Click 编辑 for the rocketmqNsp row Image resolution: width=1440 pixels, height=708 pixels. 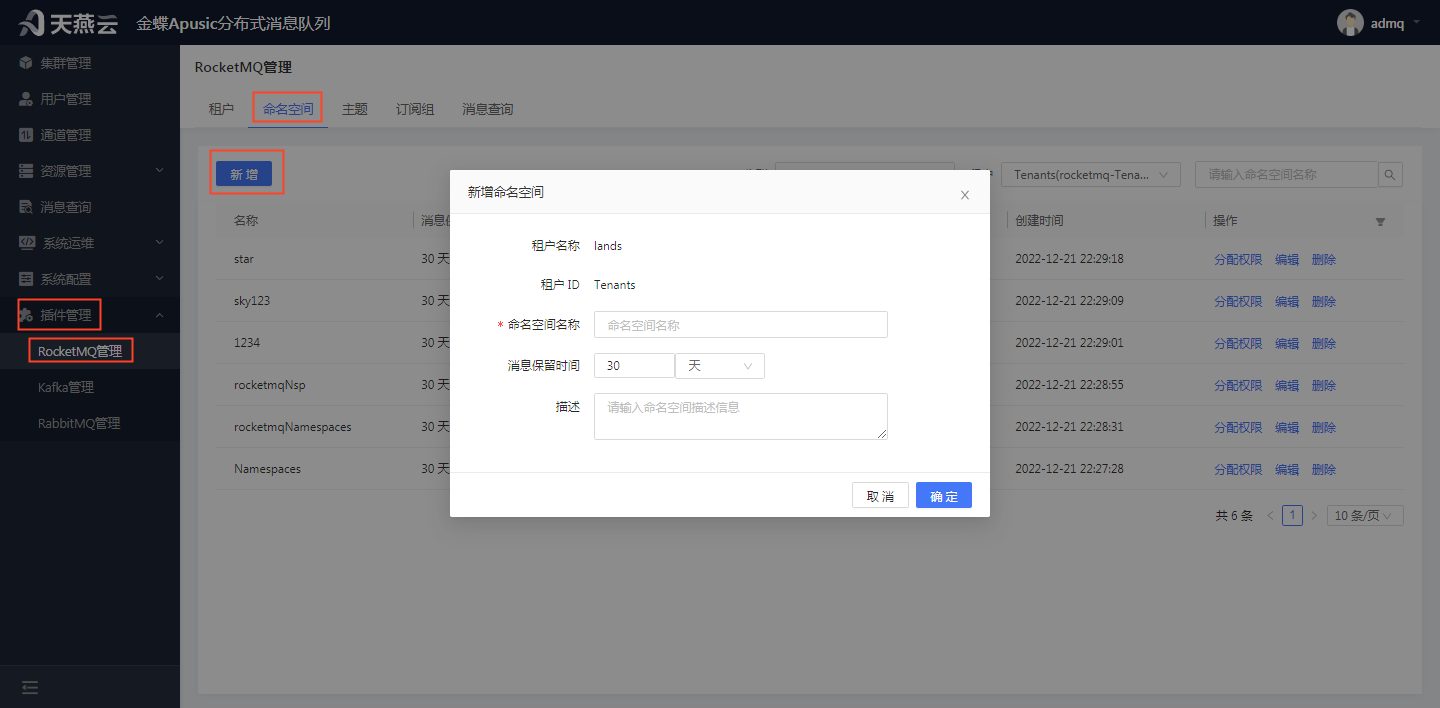[1287, 385]
